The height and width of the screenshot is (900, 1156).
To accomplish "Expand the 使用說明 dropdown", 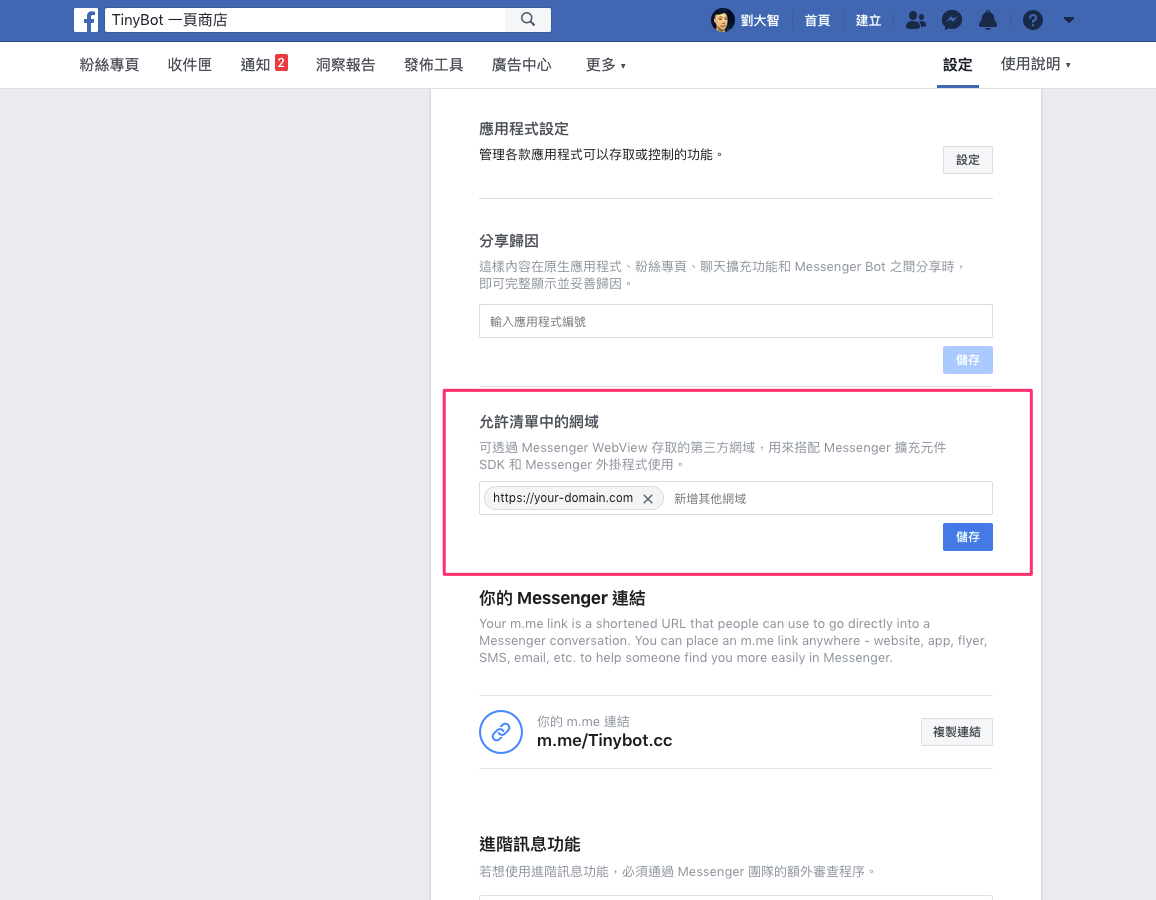I will click(x=1035, y=64).
